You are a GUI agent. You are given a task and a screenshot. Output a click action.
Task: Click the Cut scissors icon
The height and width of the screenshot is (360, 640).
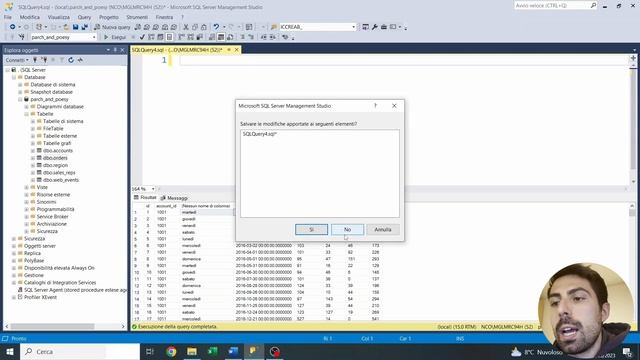186,27
